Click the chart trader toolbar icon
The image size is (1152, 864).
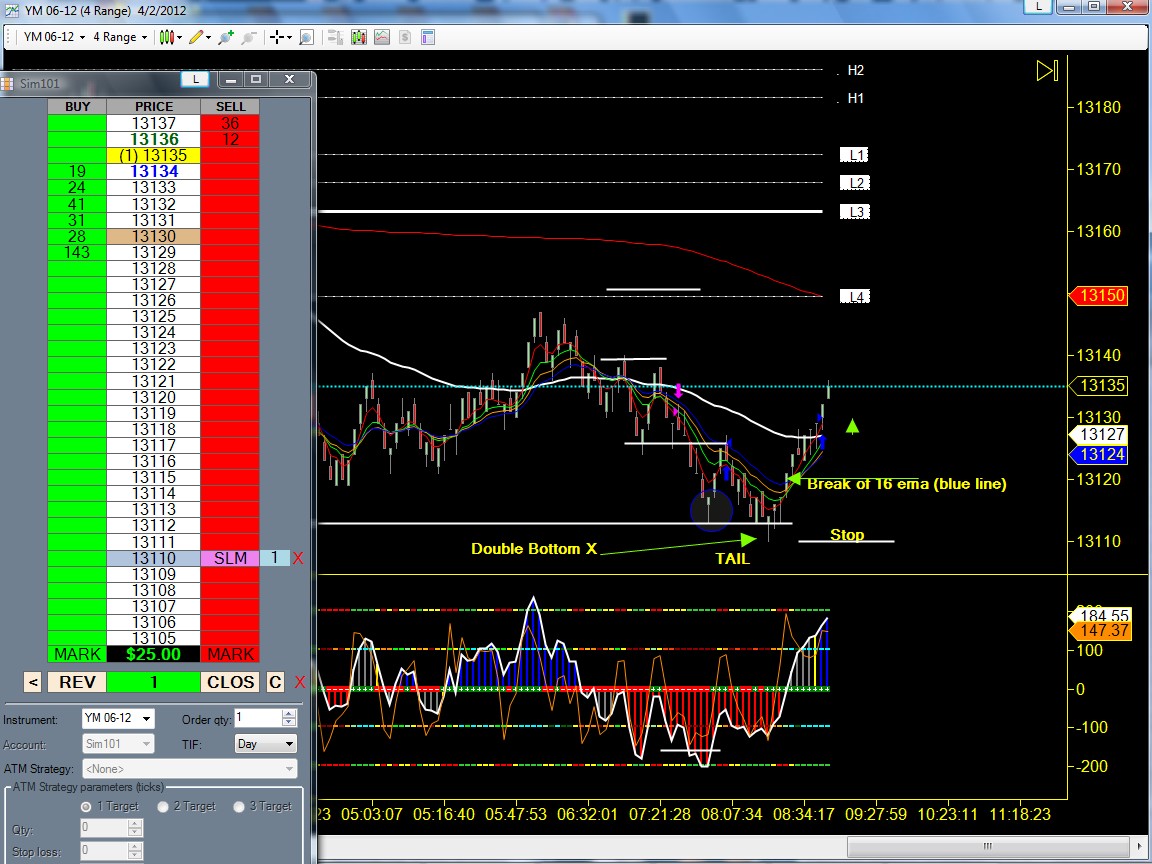[x=335, y=37]
